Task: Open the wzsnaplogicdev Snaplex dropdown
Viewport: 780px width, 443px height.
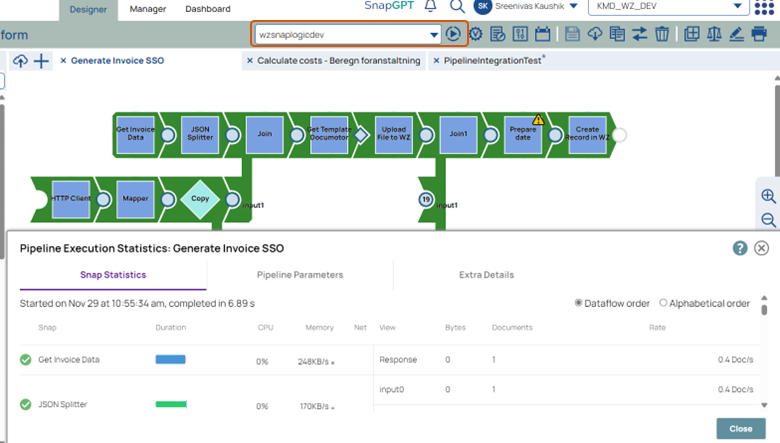Action: click(x=348, y=35)
